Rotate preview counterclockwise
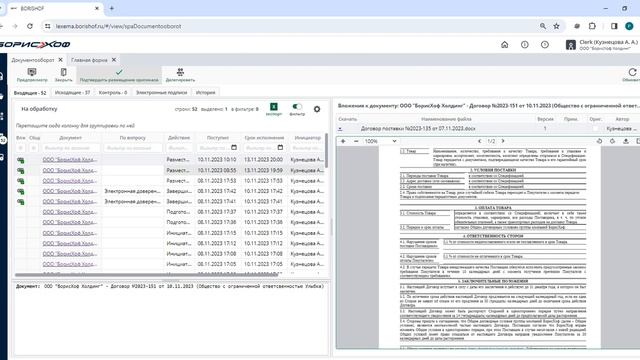The height and width of the screenshot is (360, 640). point(599,141)
